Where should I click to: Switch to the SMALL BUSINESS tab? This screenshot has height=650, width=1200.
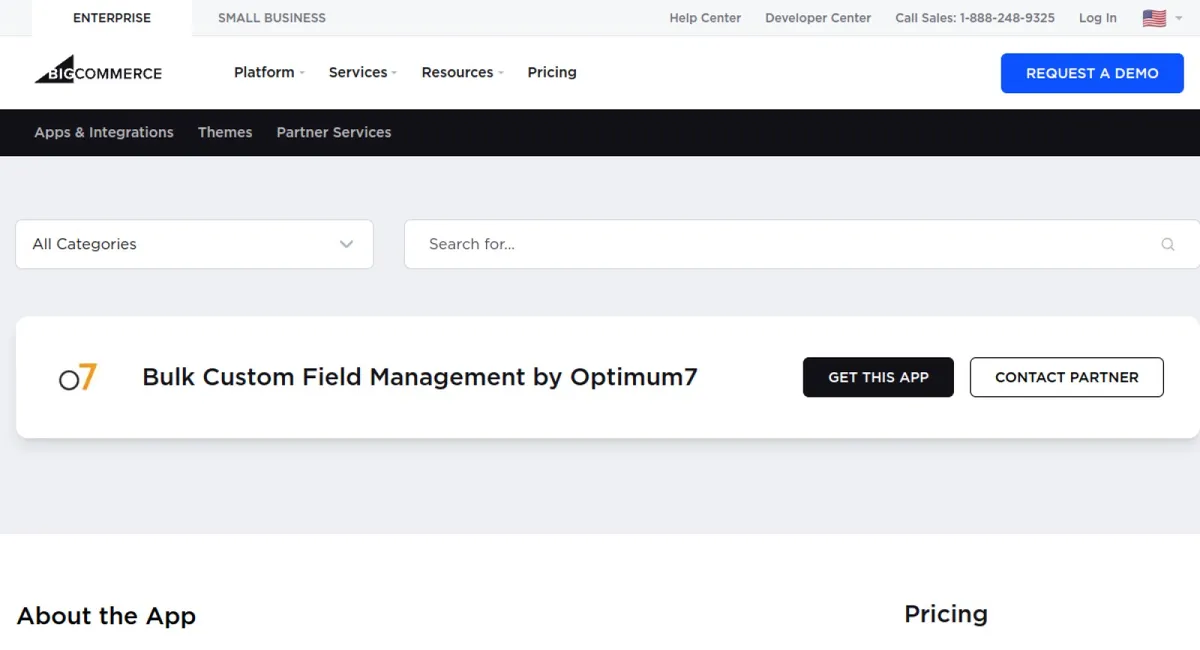[x=271, y=17]
